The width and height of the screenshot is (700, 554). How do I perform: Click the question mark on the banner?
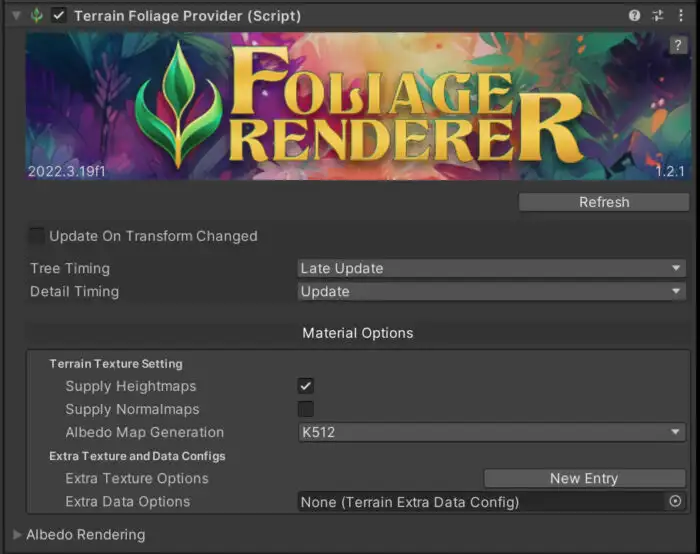click(677, 46)
